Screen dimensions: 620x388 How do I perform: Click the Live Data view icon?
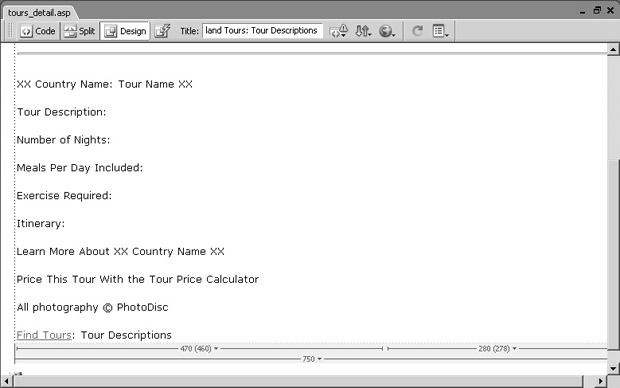pos(162,31)
